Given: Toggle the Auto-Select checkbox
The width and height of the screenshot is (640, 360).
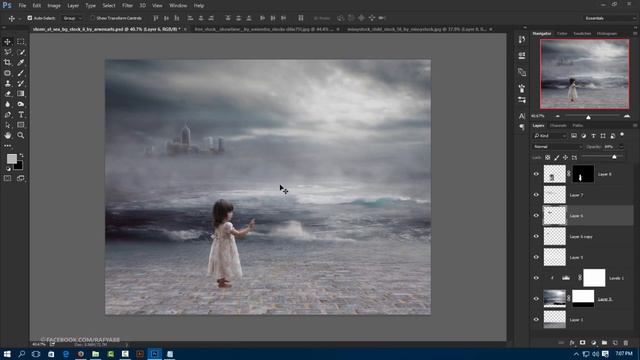Looking at the screenshot, I should coord(30,18).
